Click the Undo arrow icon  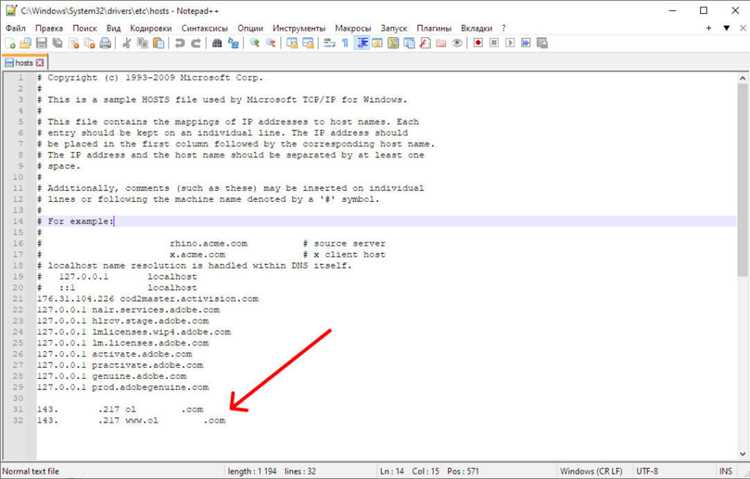click(180, 43)
